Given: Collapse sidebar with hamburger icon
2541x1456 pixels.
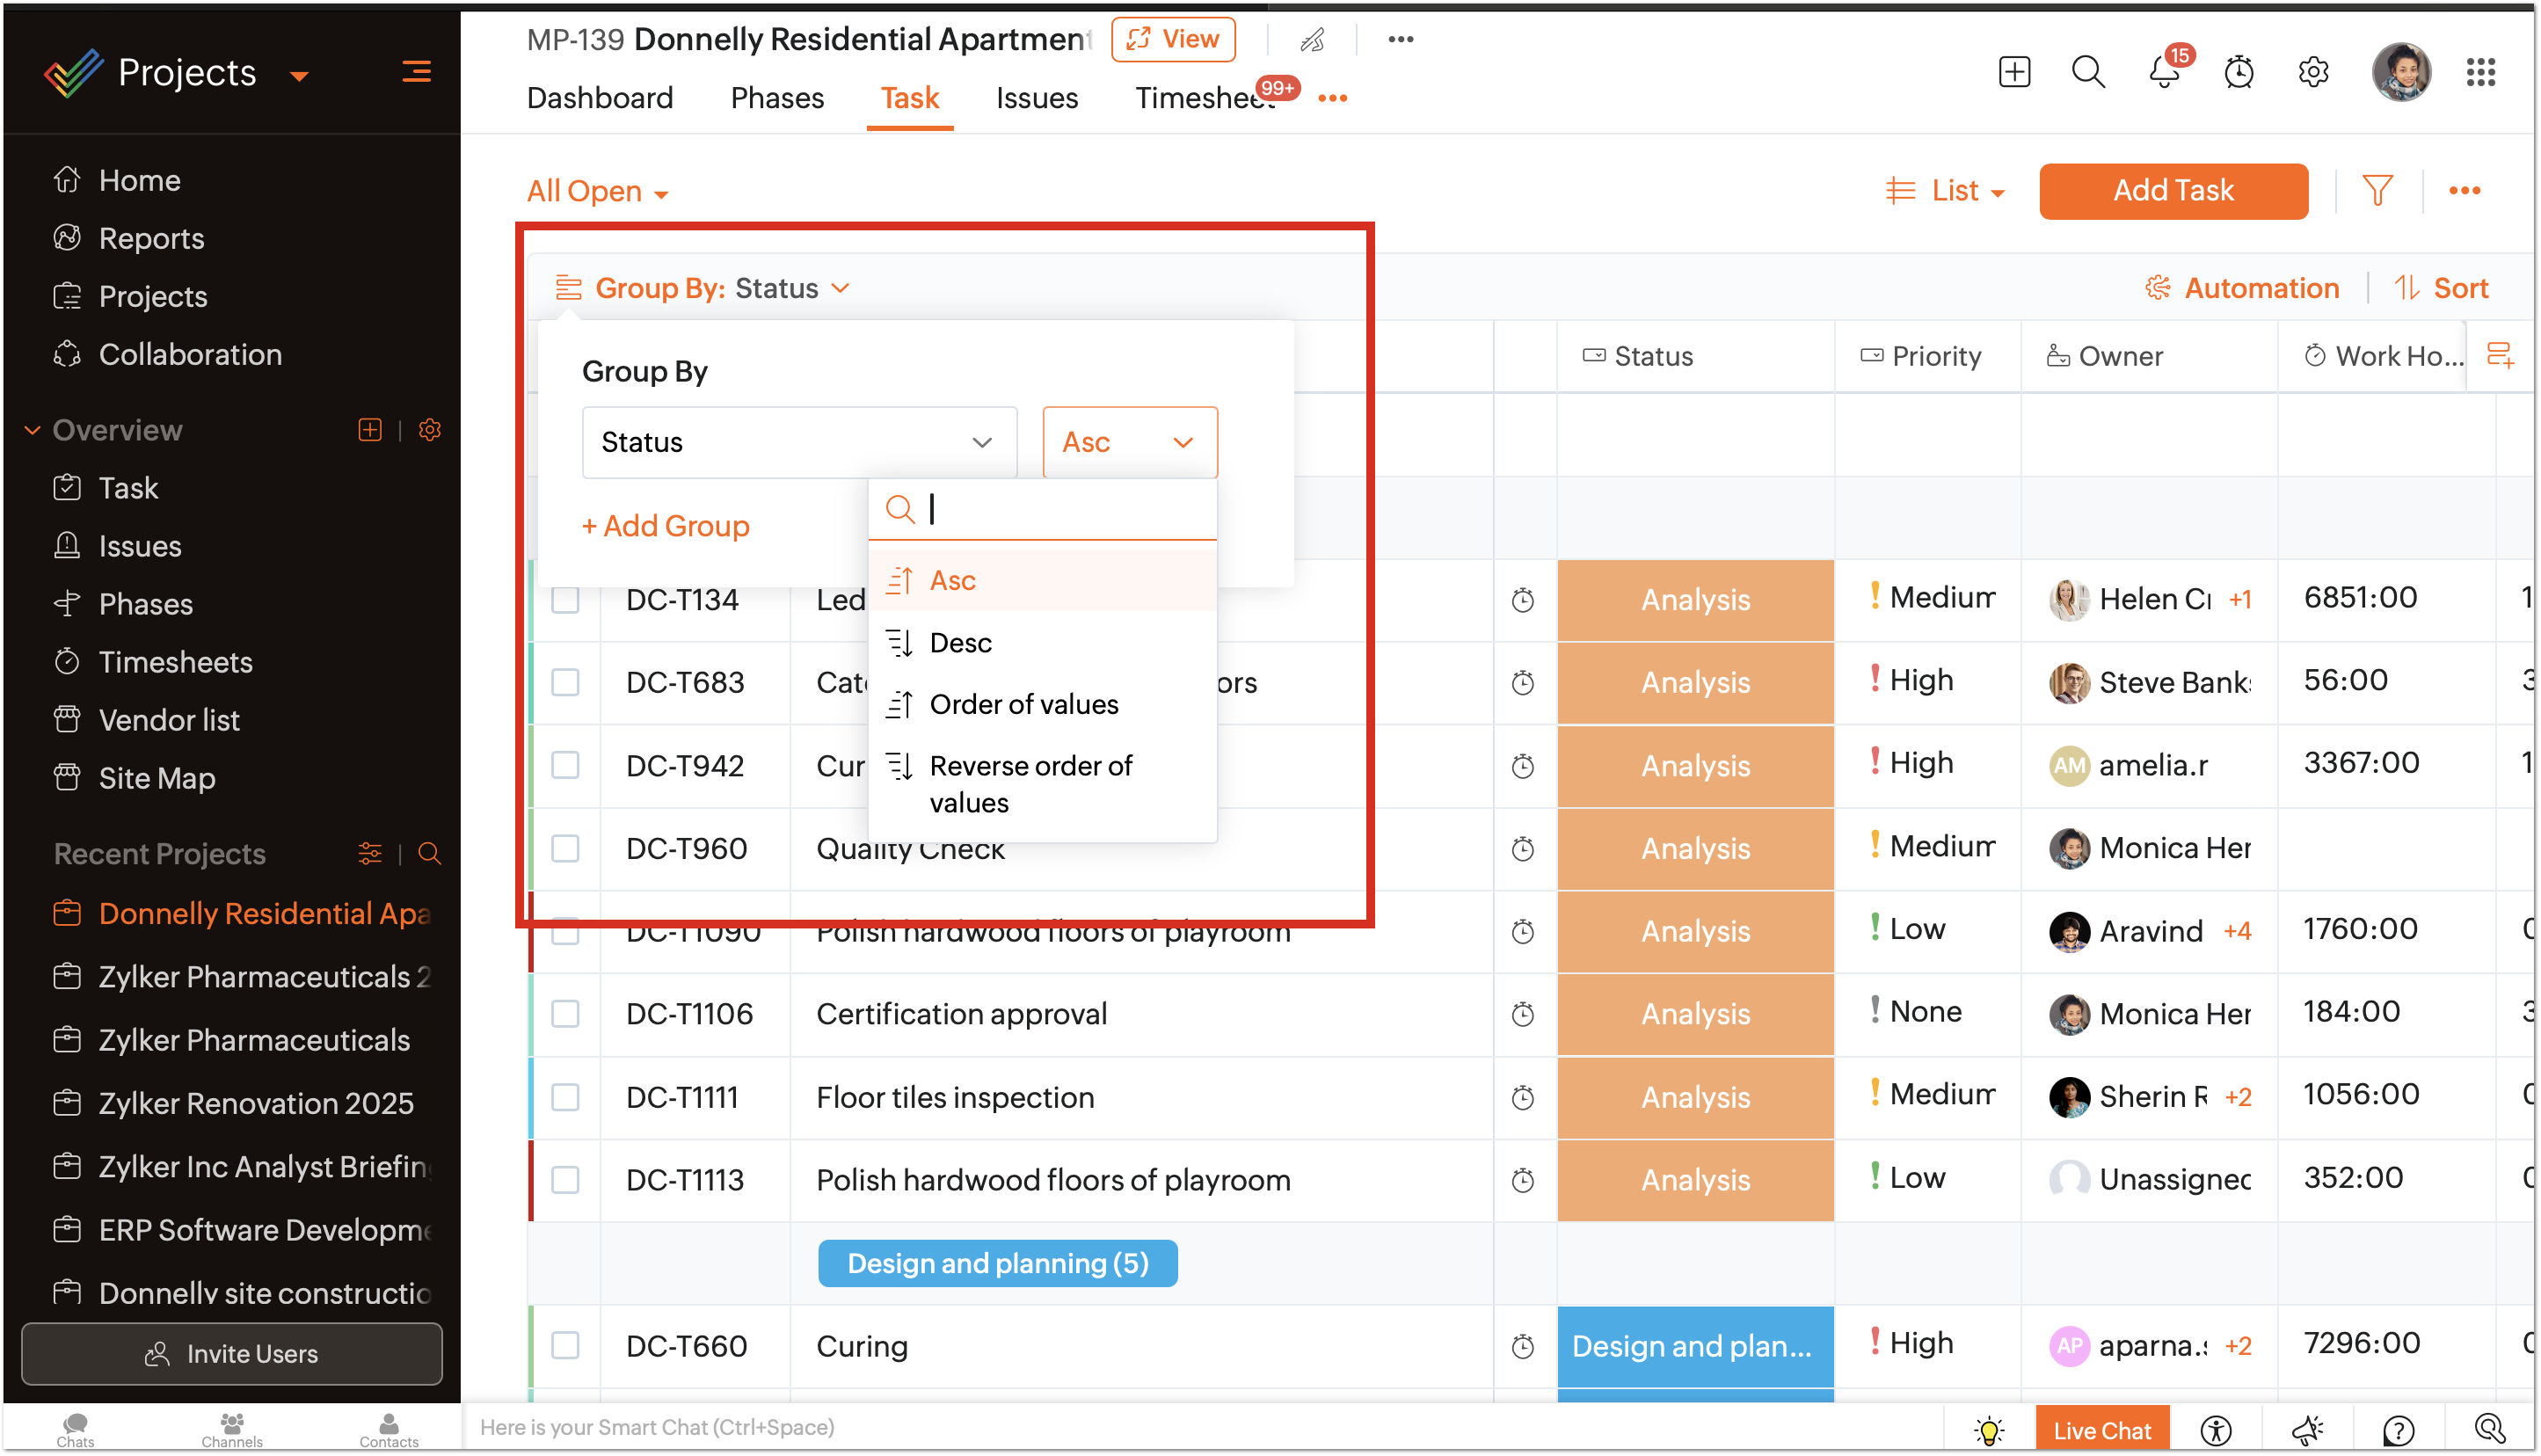Looking at the screenshot, I should point(416,72).
